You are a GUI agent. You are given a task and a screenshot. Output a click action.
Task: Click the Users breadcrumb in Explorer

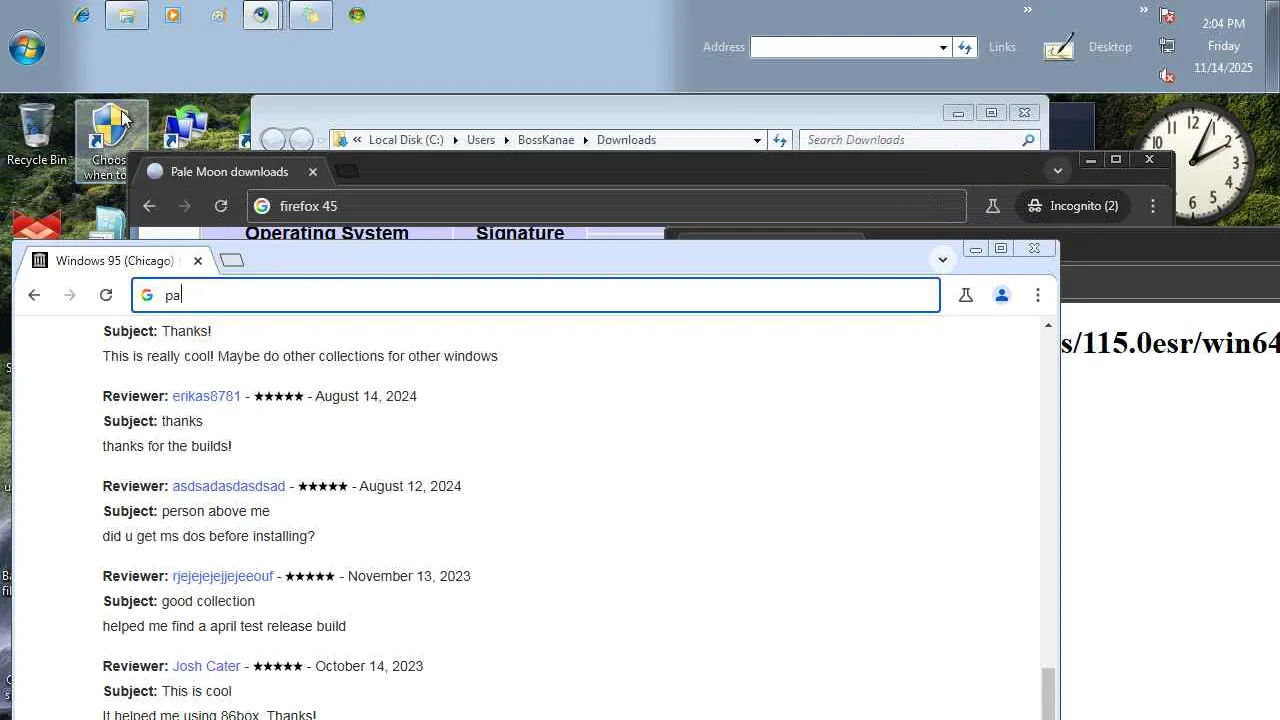click(x=481, y=140)
